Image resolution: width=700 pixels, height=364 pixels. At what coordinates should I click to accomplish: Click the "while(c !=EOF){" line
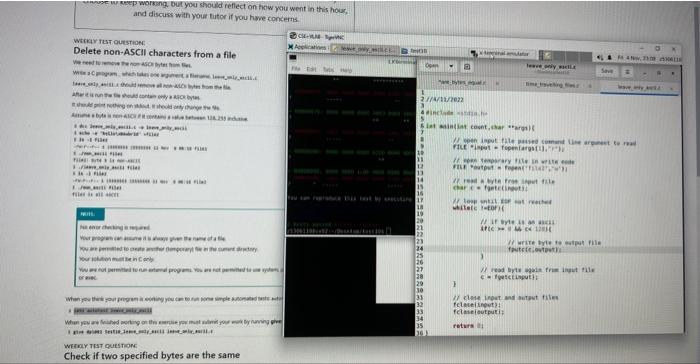[479, 208]
